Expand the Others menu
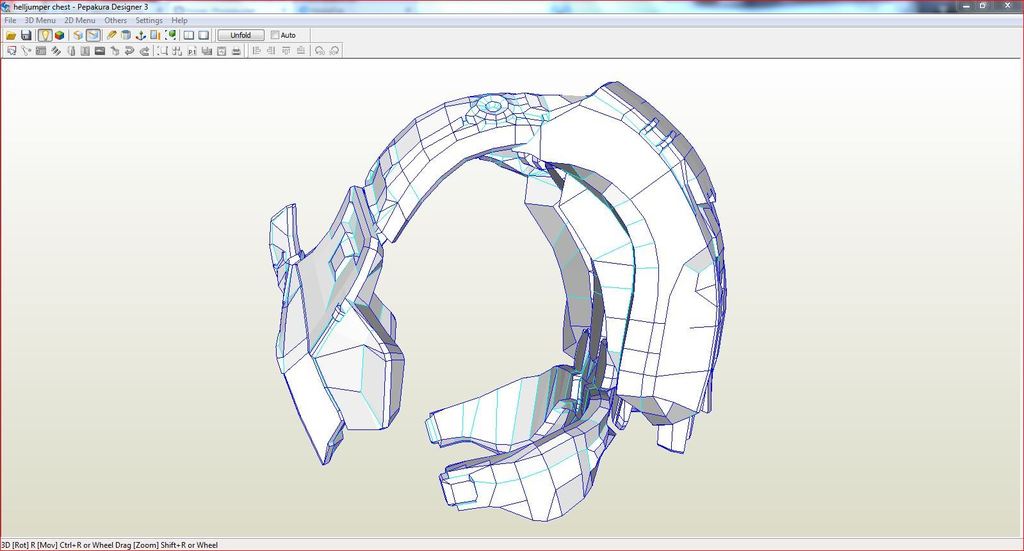The image size is (1024, 551). point(116,20)
